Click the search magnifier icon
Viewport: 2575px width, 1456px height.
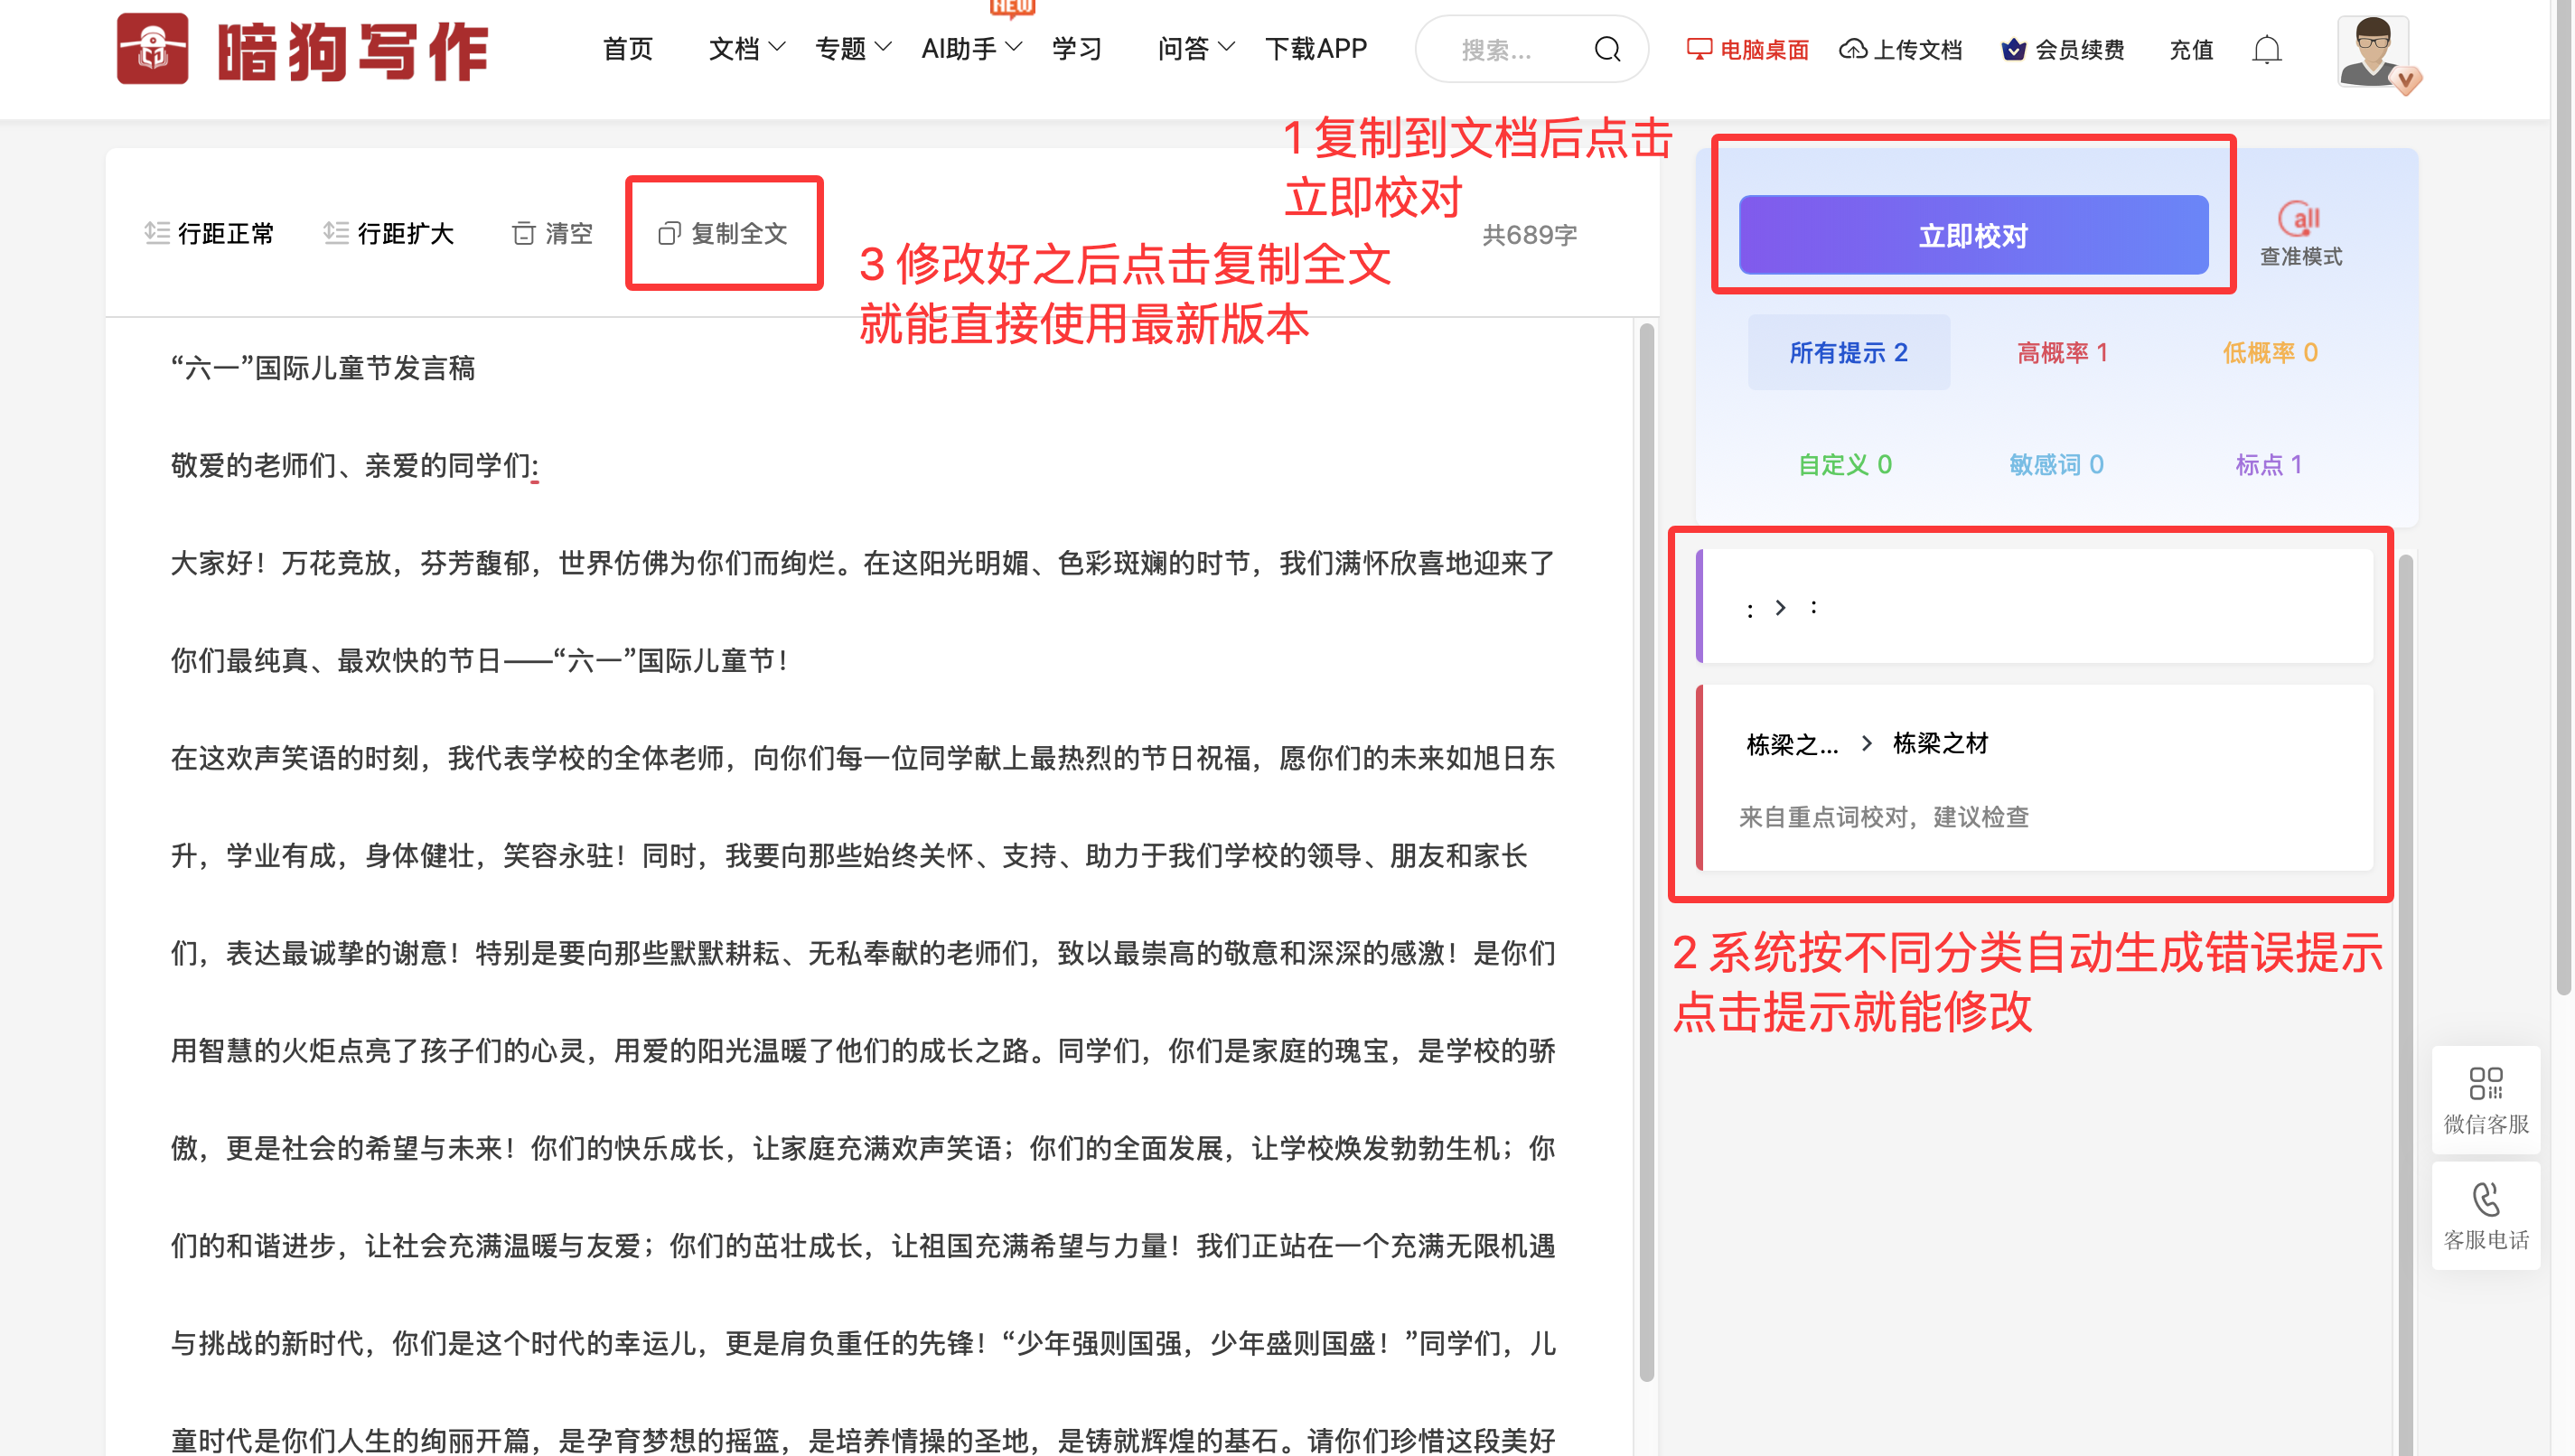[1607, 49]
